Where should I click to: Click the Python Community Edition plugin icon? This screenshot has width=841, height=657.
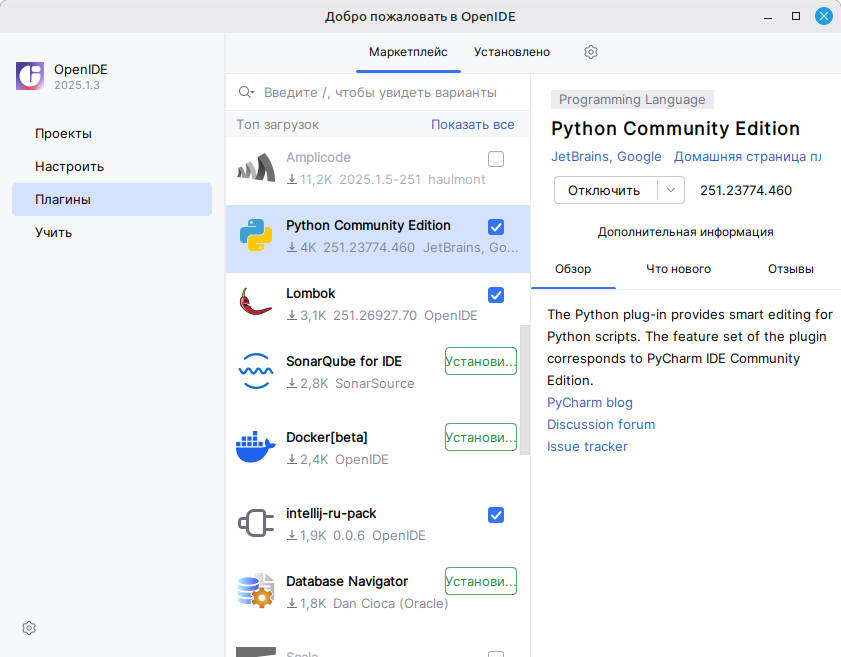(256, 235)
